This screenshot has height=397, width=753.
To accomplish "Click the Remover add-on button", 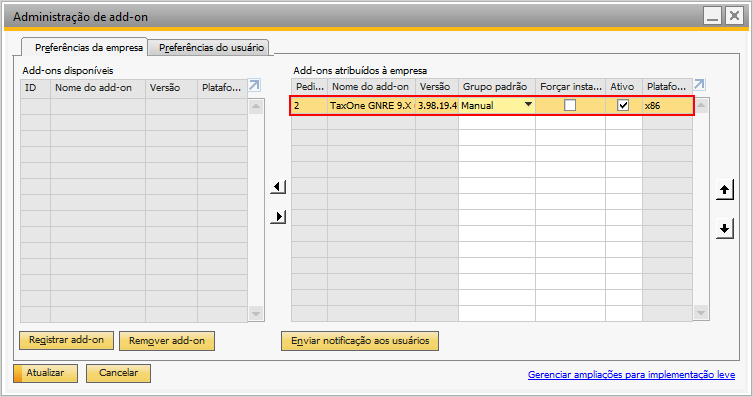I will tap(167, 341).
